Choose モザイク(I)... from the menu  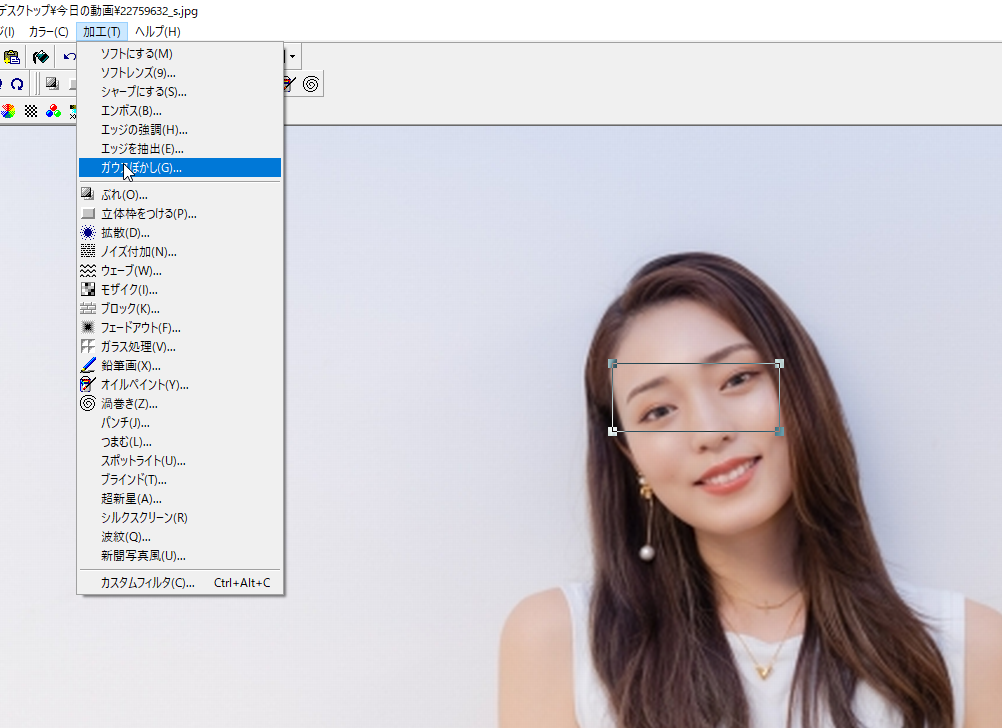point(180,290)
